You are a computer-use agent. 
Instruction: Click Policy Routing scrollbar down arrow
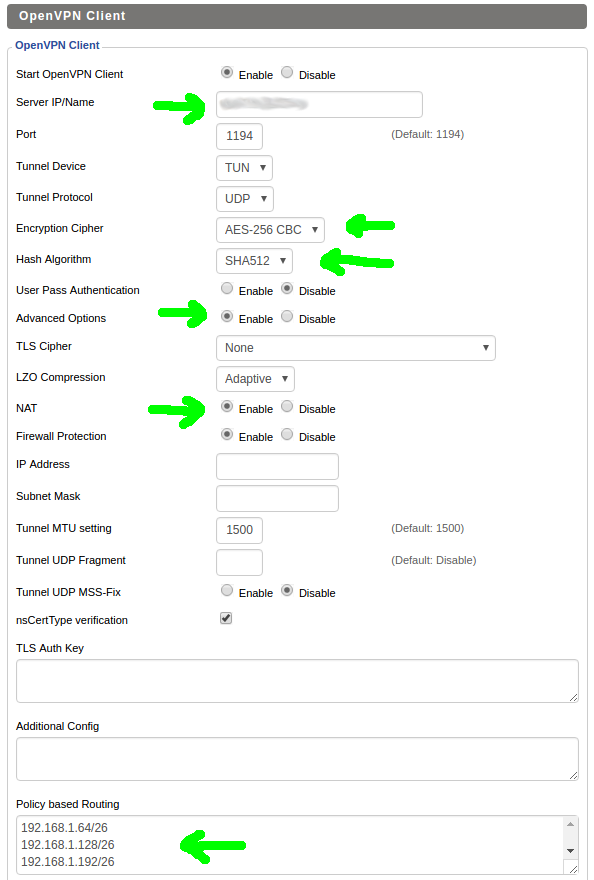click(x=570, y=851)
